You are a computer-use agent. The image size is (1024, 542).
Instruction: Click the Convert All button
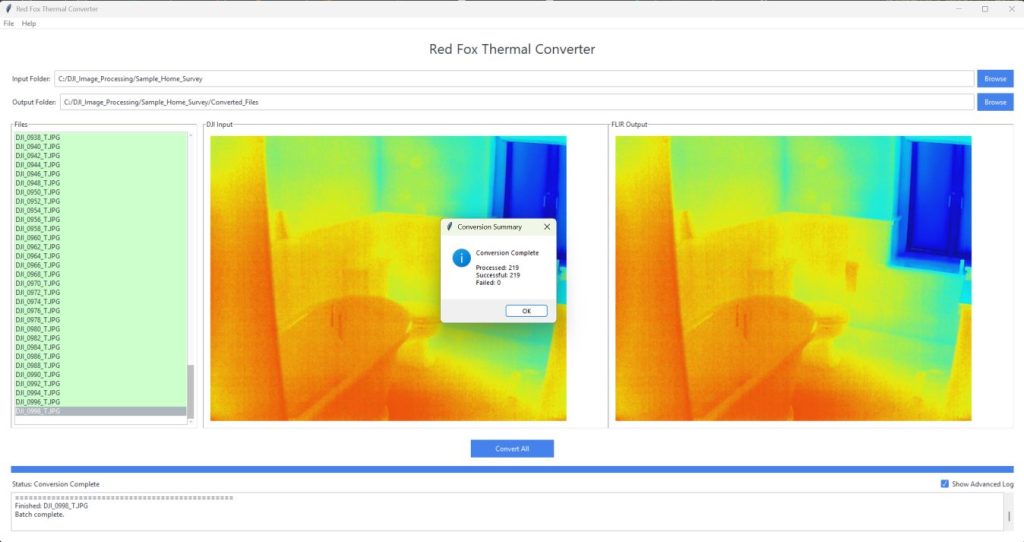pyautogui.click(x=512, y=449)
